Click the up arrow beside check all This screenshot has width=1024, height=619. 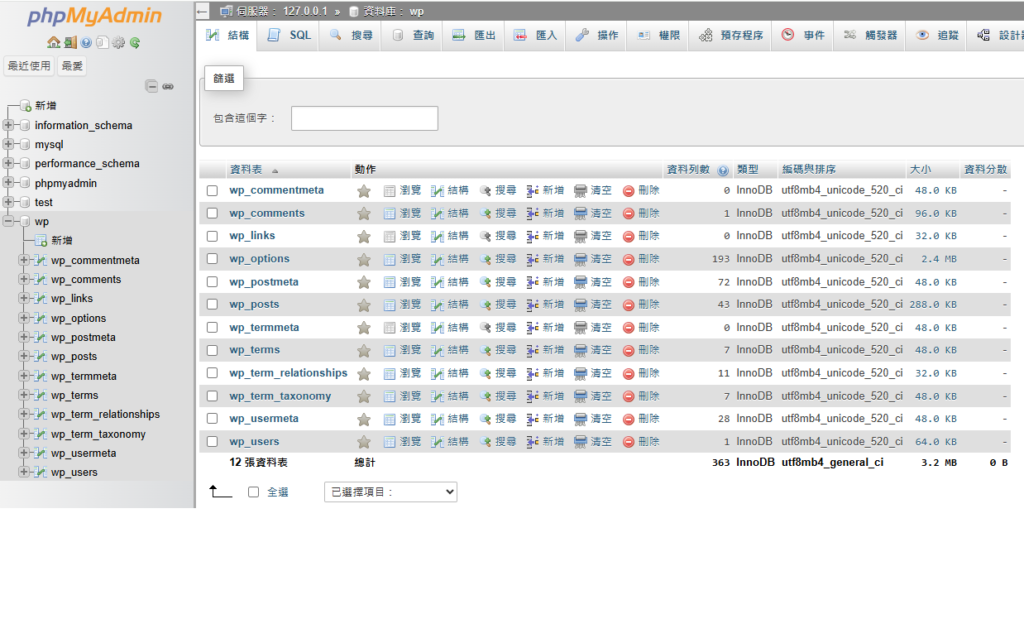tap(220, 491)
